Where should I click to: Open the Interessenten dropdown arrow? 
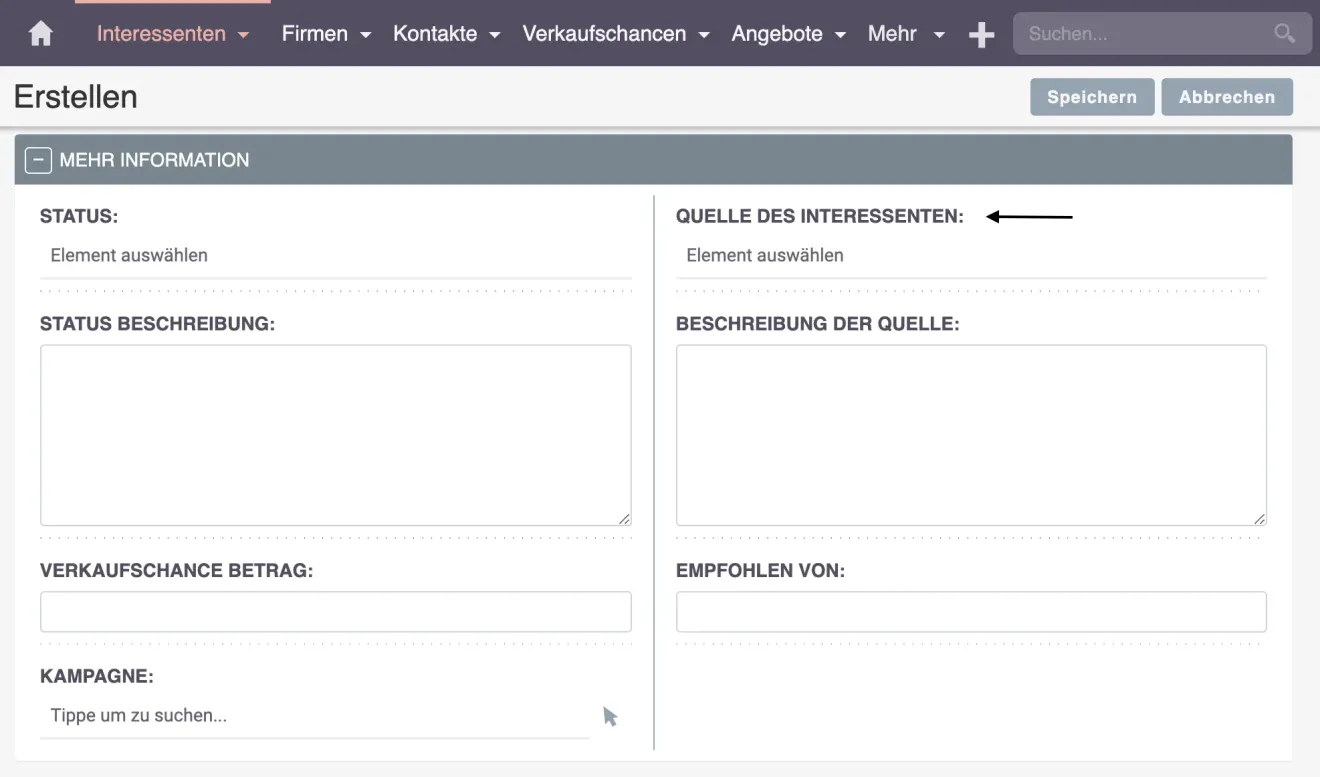243,33
